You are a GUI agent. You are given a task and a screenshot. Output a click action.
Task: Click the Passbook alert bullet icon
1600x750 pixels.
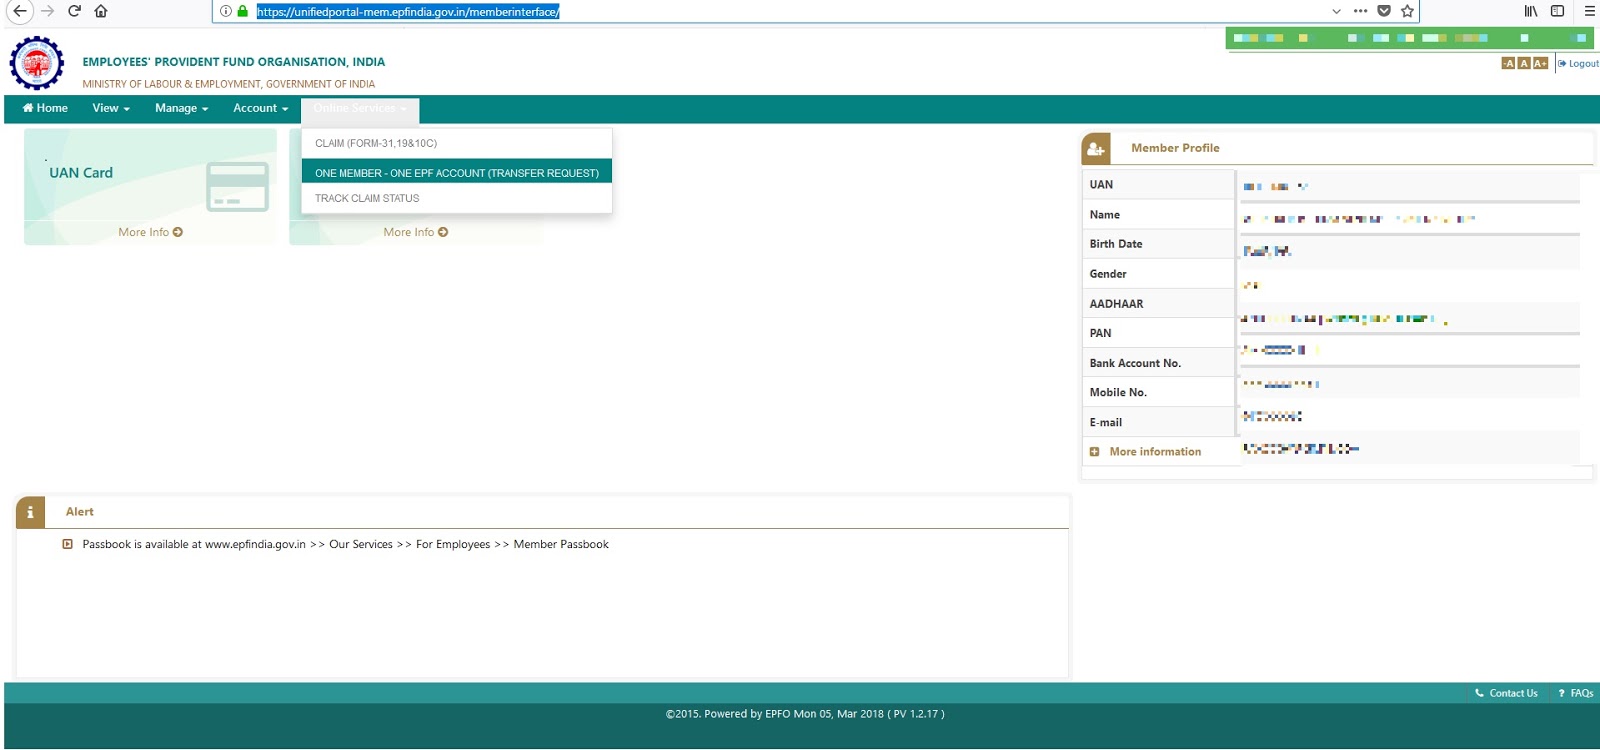(x=67, y=544)
